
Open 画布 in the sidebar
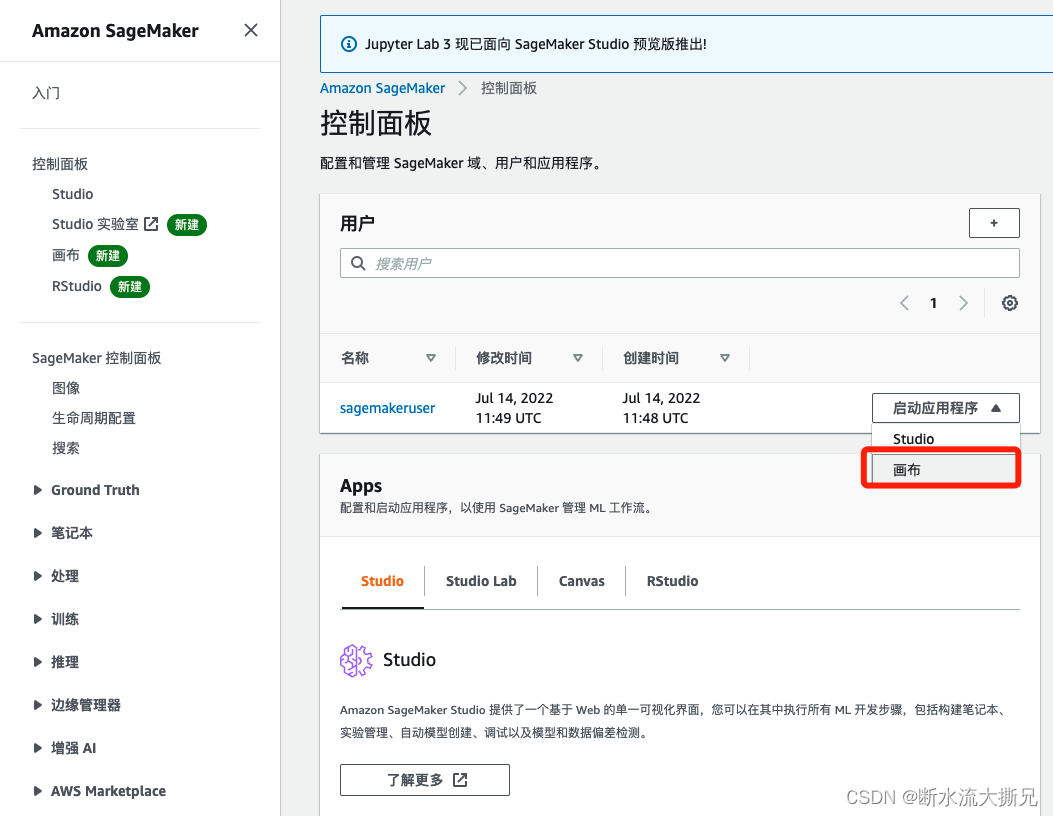click(x=66, y=255)
